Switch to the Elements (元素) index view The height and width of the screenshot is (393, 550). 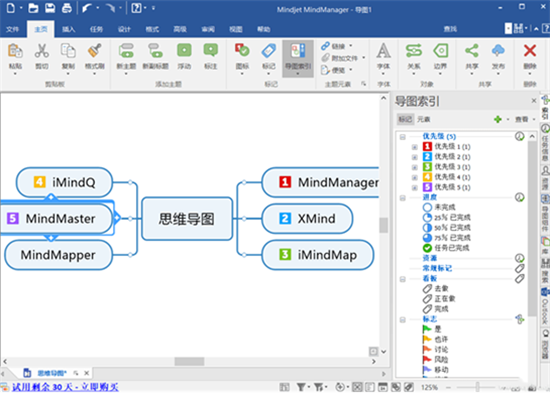pos(423,120)
